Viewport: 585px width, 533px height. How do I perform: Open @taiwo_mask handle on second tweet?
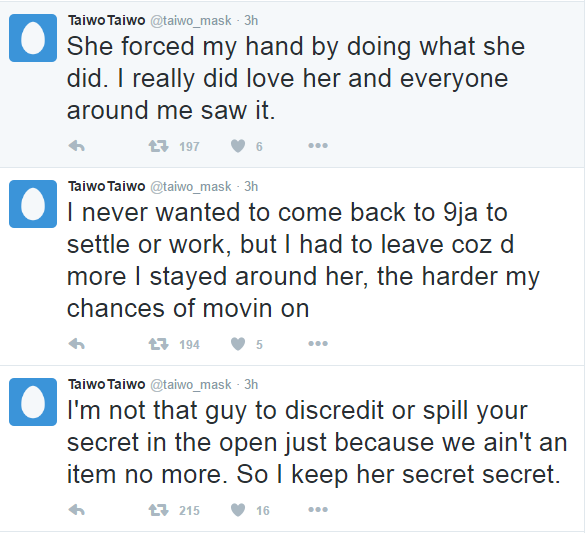pyautogui.click(x=191, y=186)
